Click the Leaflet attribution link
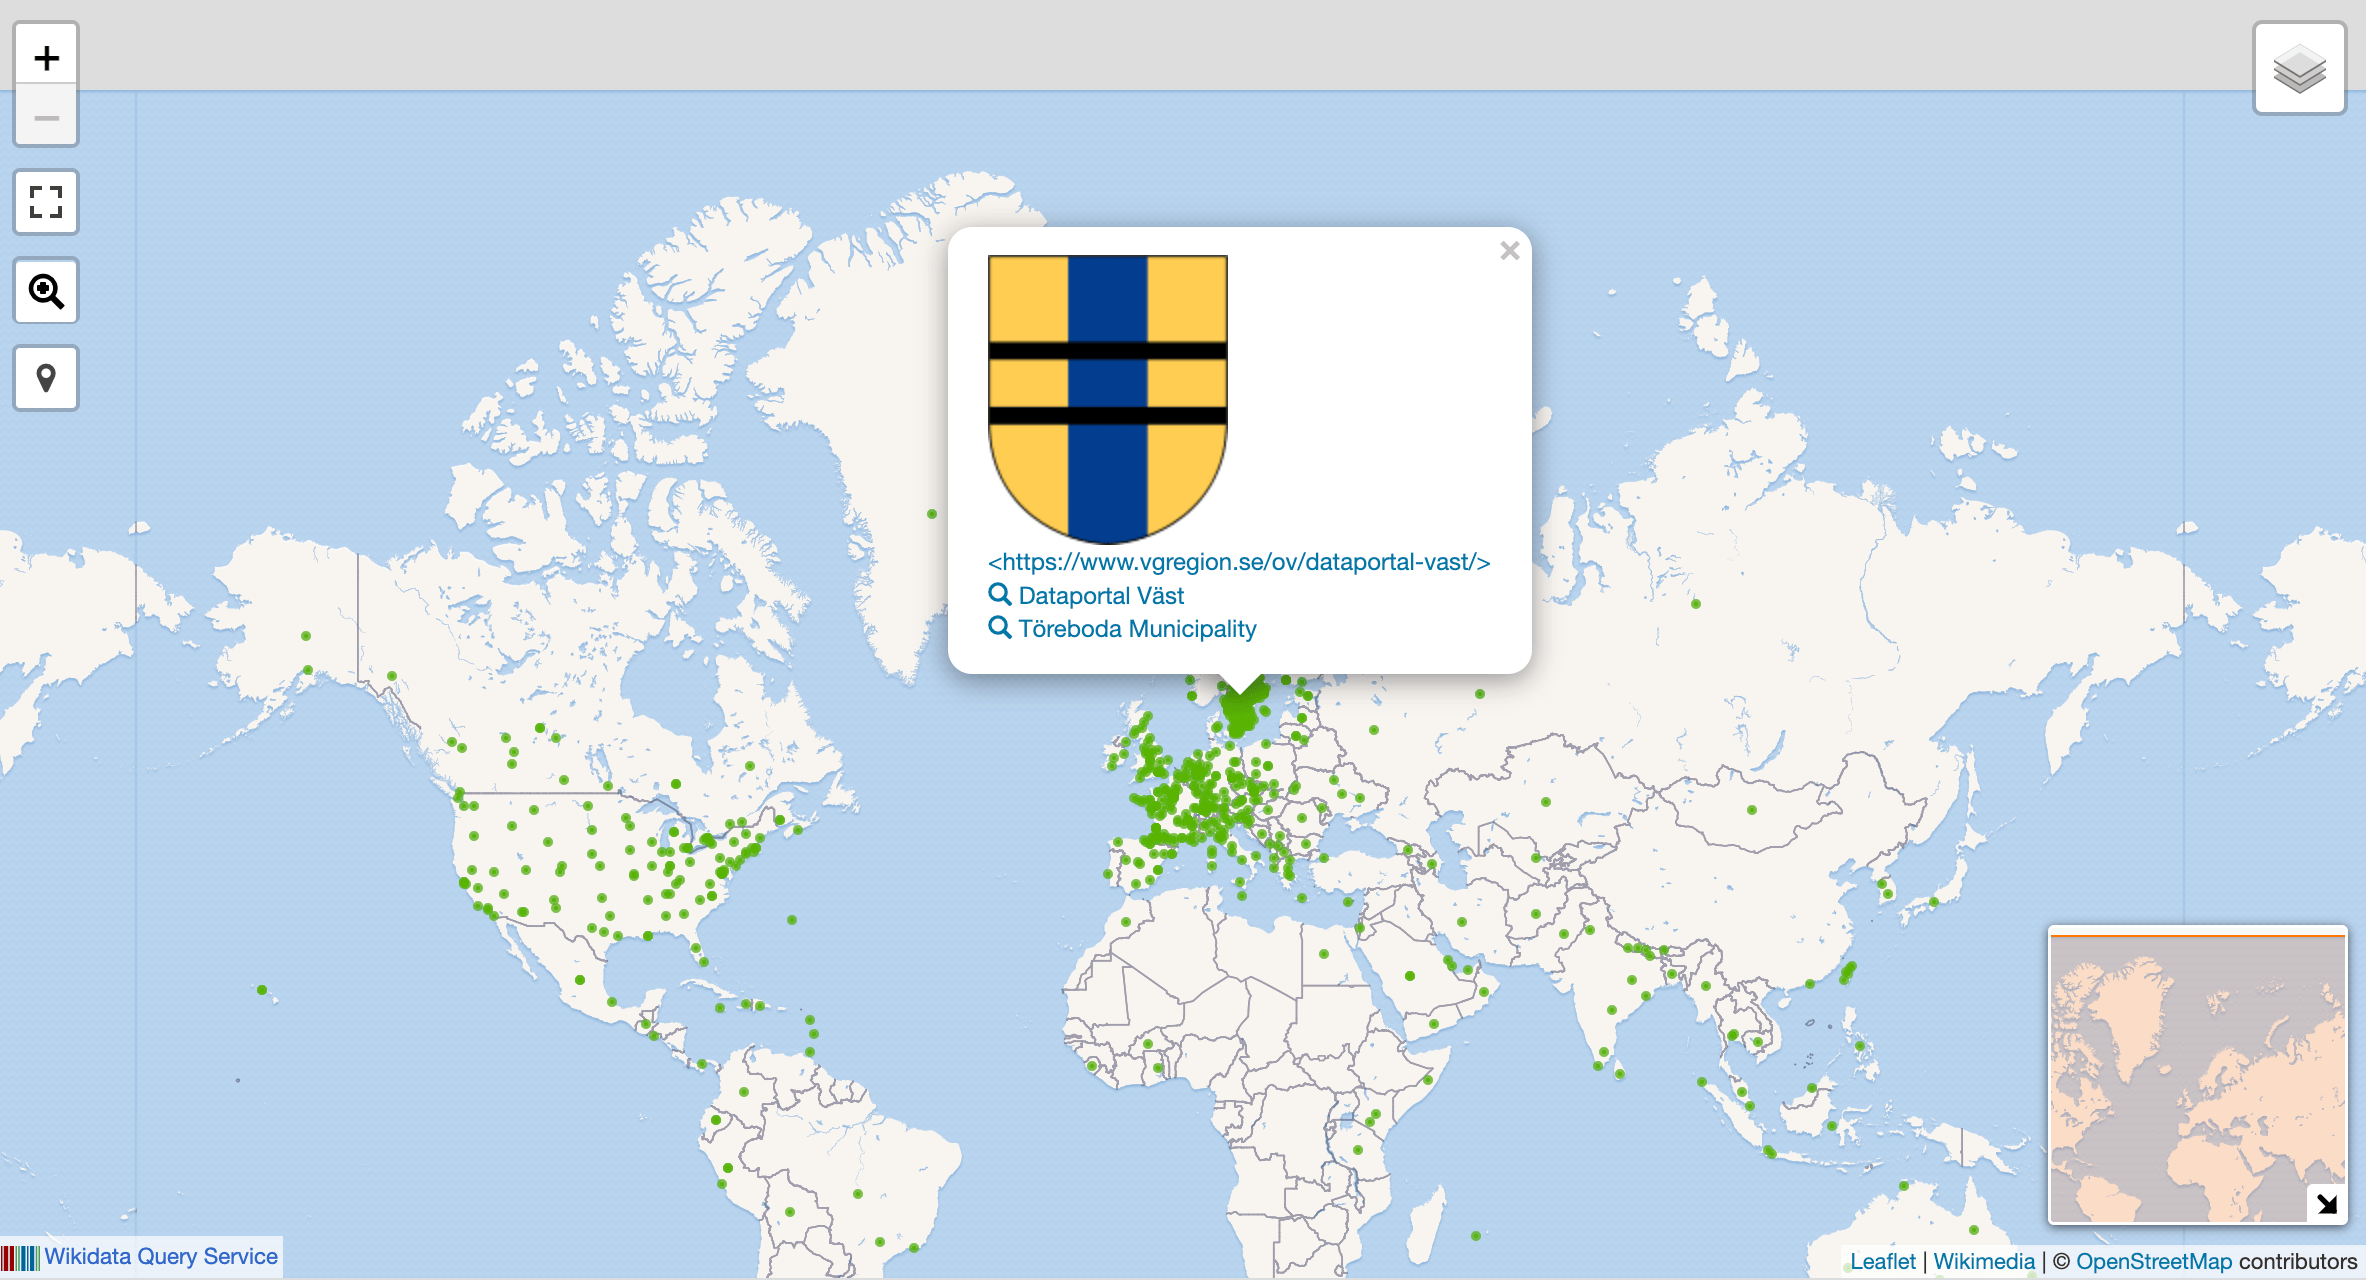The width and height of the screenshot is (2366, 1280). [1882, 1261]
